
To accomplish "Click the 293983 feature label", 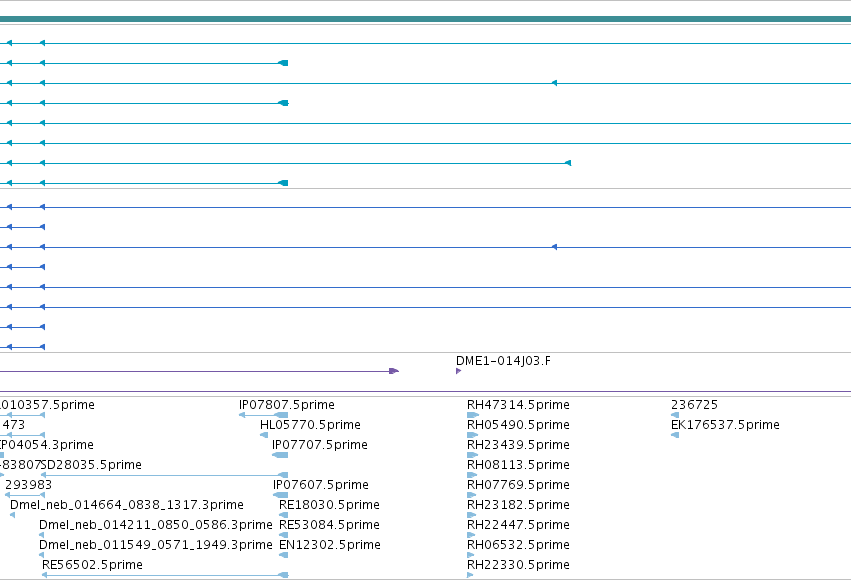I will pyautogui.click(x=28, y=485).
